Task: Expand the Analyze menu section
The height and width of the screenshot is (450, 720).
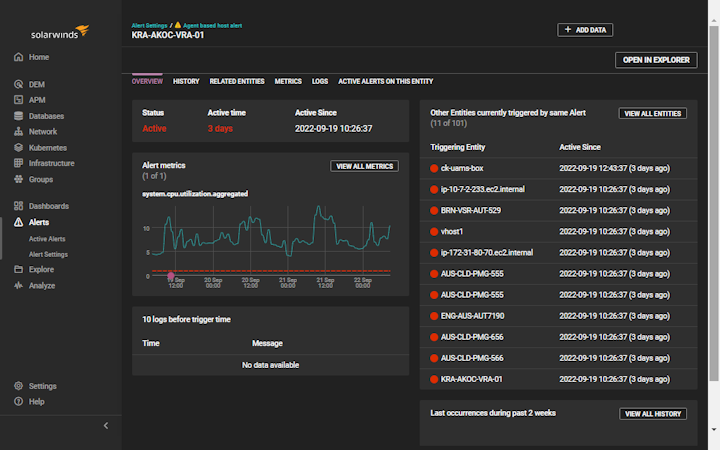Action: 42,285
